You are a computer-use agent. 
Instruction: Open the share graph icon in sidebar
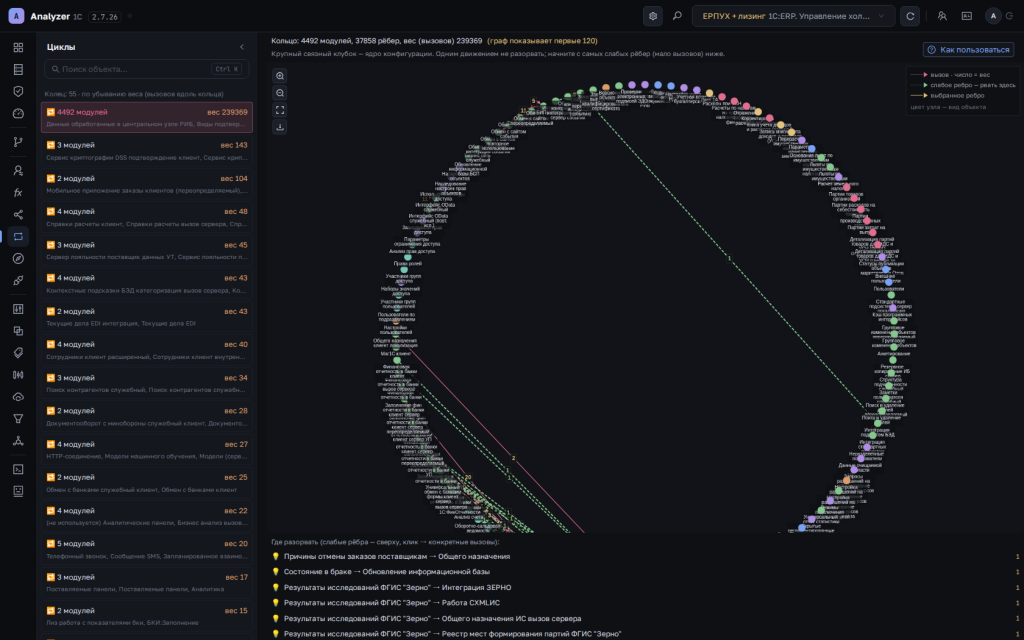(x=18, y=215)
